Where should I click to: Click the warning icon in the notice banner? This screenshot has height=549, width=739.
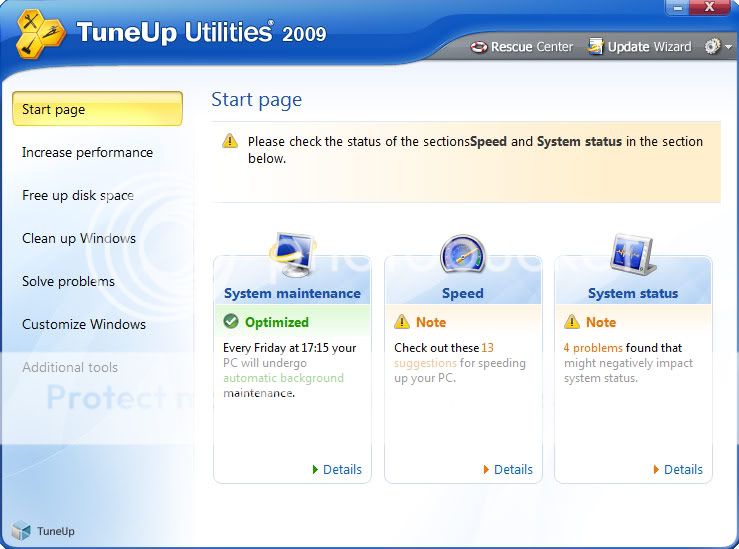(230, 140)
